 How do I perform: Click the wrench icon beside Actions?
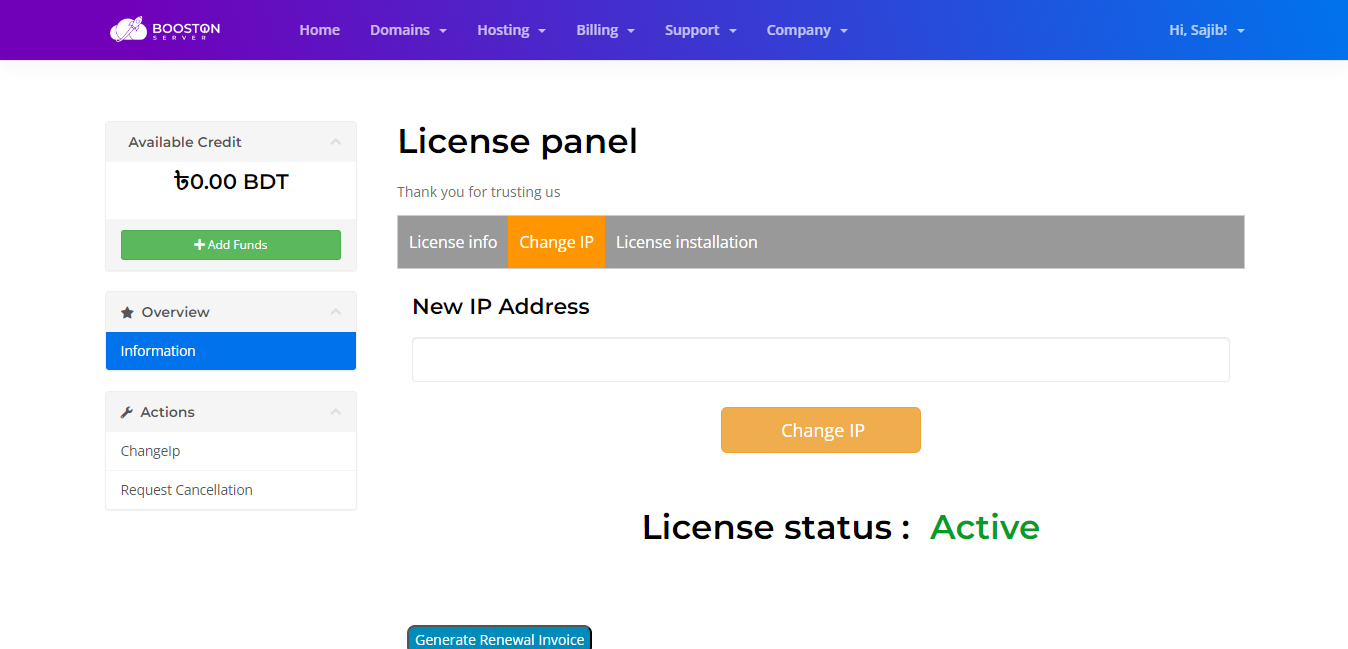127,413
